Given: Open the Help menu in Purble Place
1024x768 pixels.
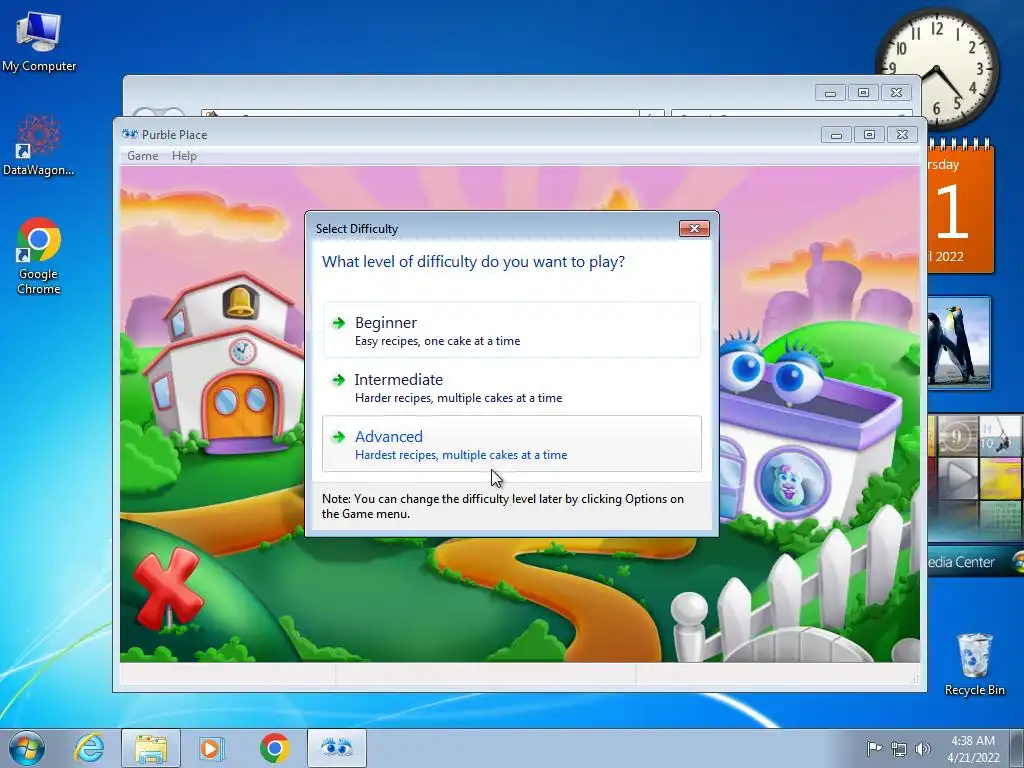Looking at the screenshot, I should coord(184,156).
